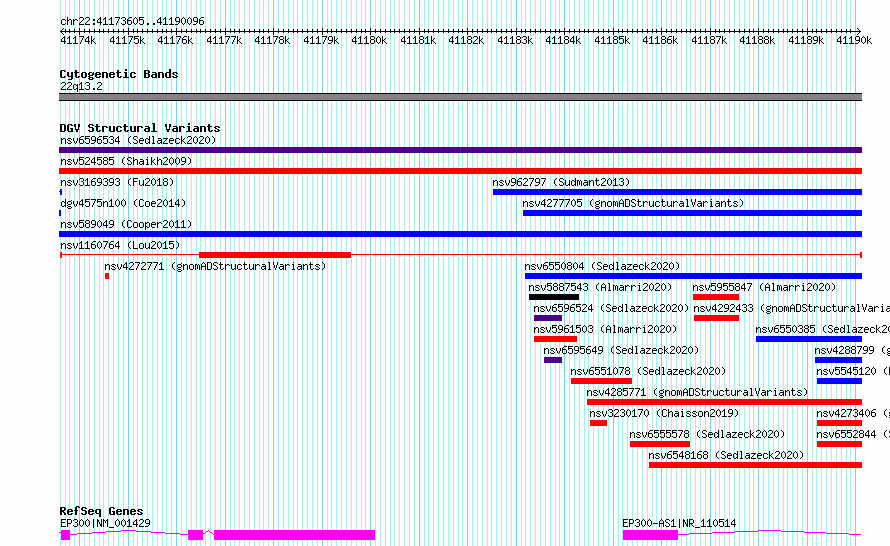Click the gray 22q13.2 cytogenetic band bar
890x546 pixels.
460,97
